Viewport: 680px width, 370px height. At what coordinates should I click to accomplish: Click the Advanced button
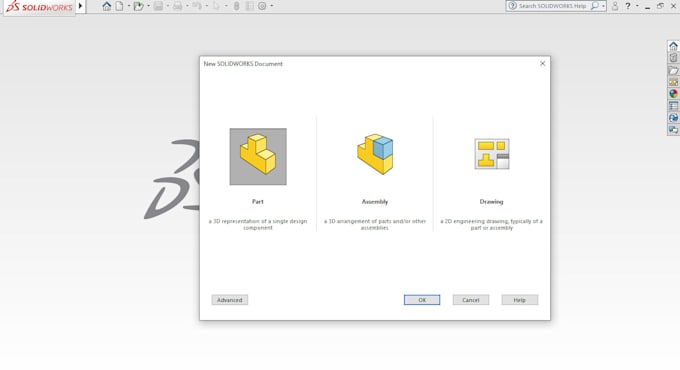coord(230,300)
